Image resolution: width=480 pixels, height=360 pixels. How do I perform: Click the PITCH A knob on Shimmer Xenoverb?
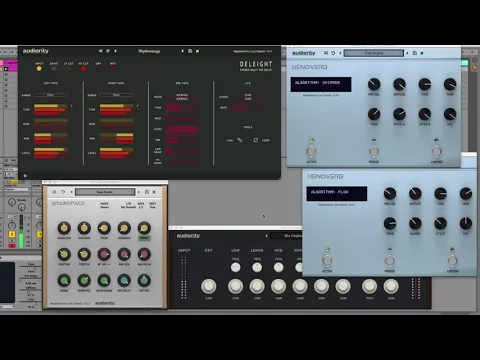pos(399,114)
